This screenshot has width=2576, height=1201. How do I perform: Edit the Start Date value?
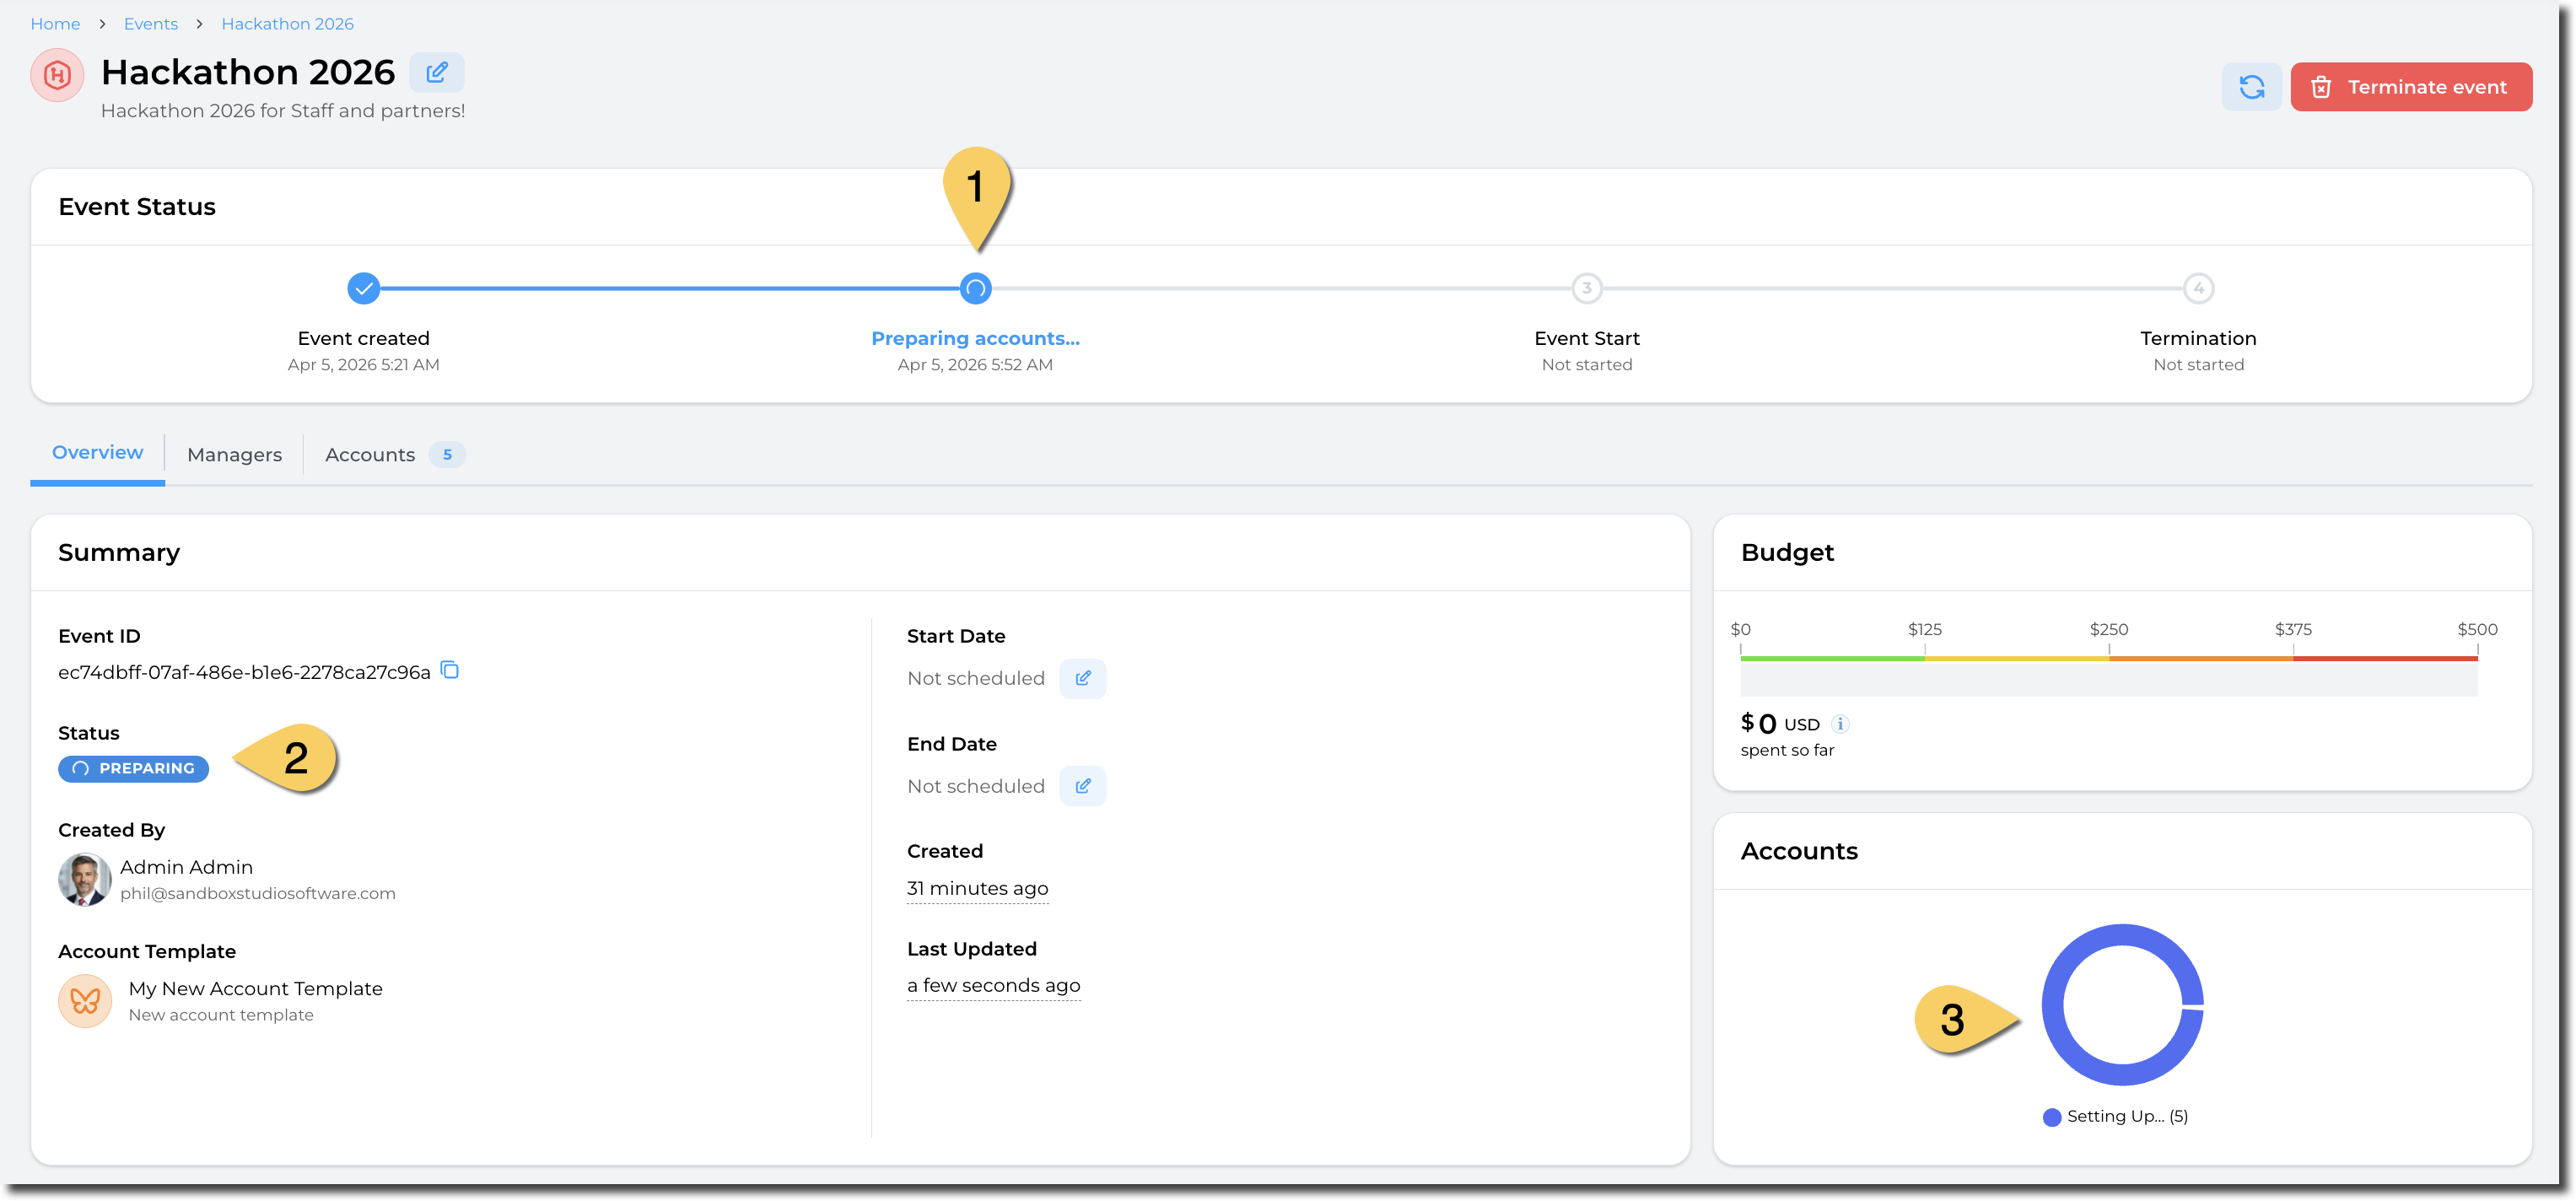click(x=1082, y=678)
